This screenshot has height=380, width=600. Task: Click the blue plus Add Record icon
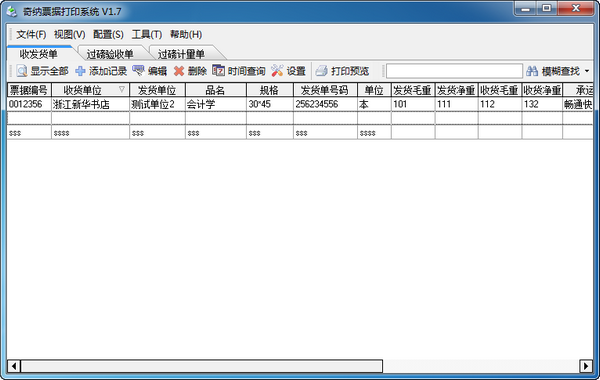click(80, 71)
